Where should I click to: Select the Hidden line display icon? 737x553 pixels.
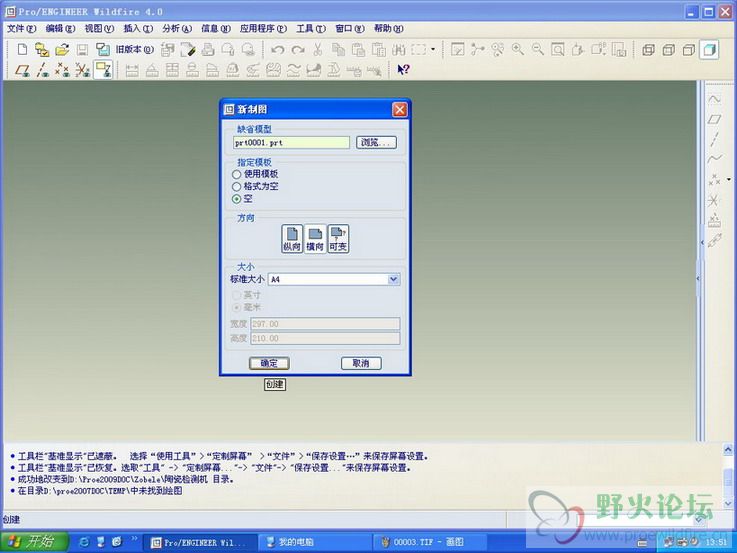coord(668,49)
